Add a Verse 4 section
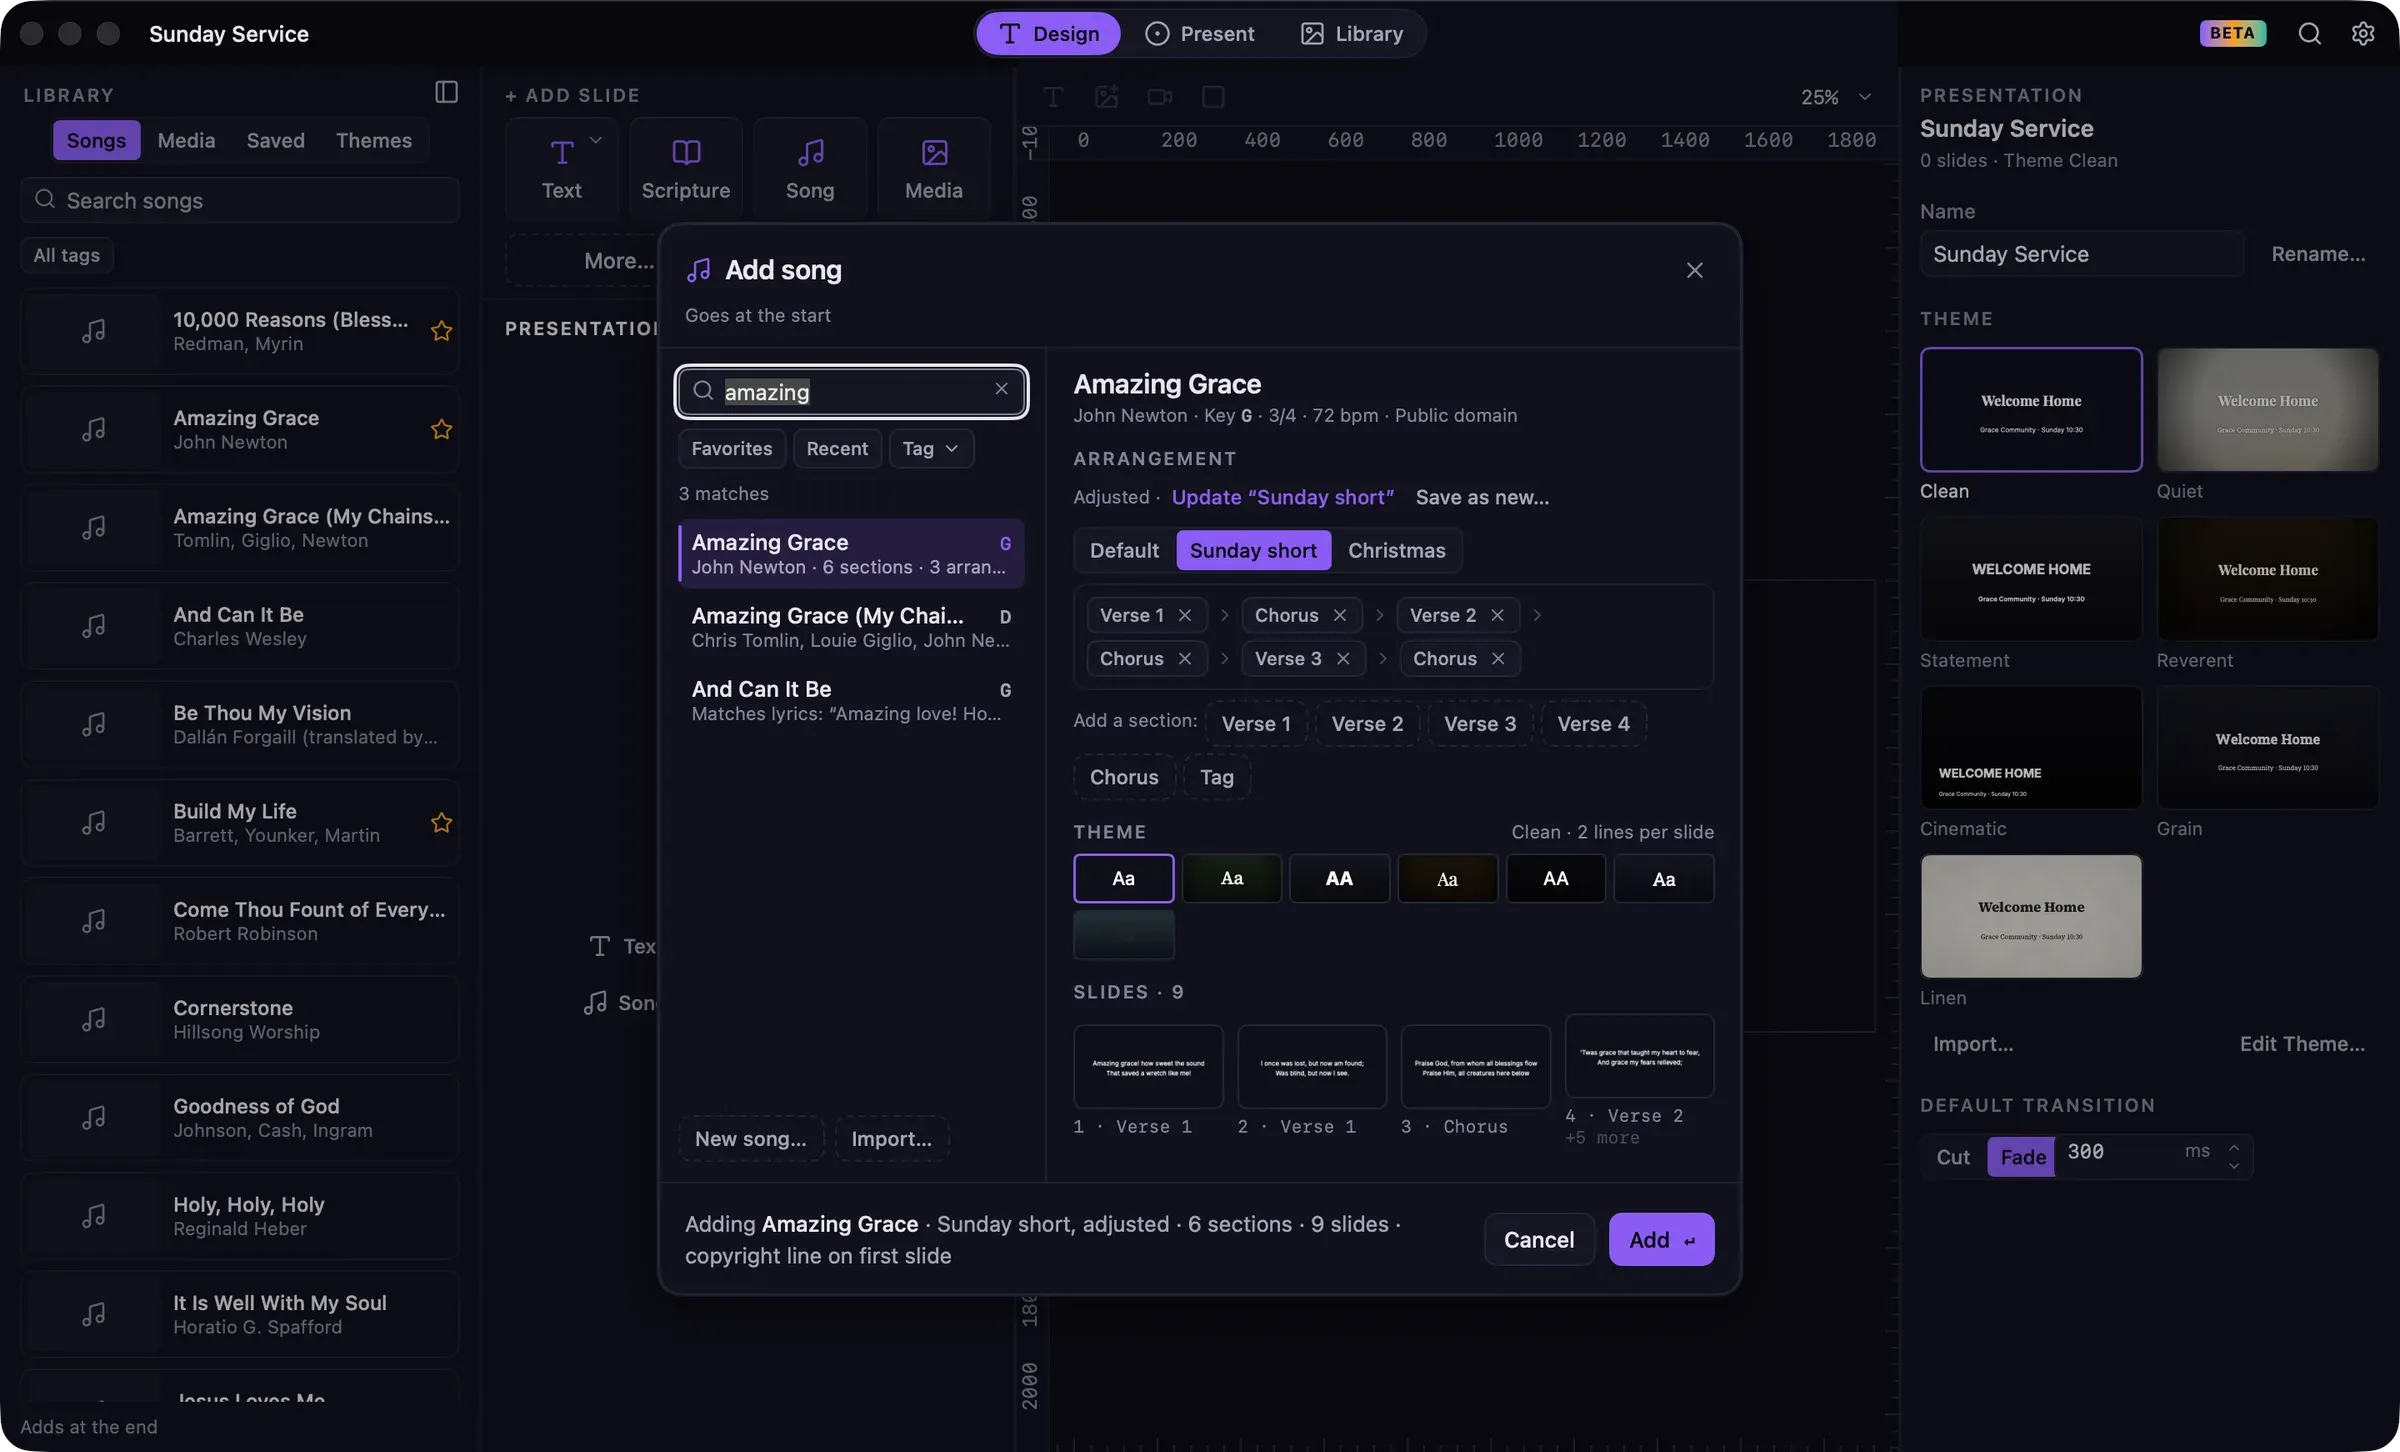 coord(1593,723)
